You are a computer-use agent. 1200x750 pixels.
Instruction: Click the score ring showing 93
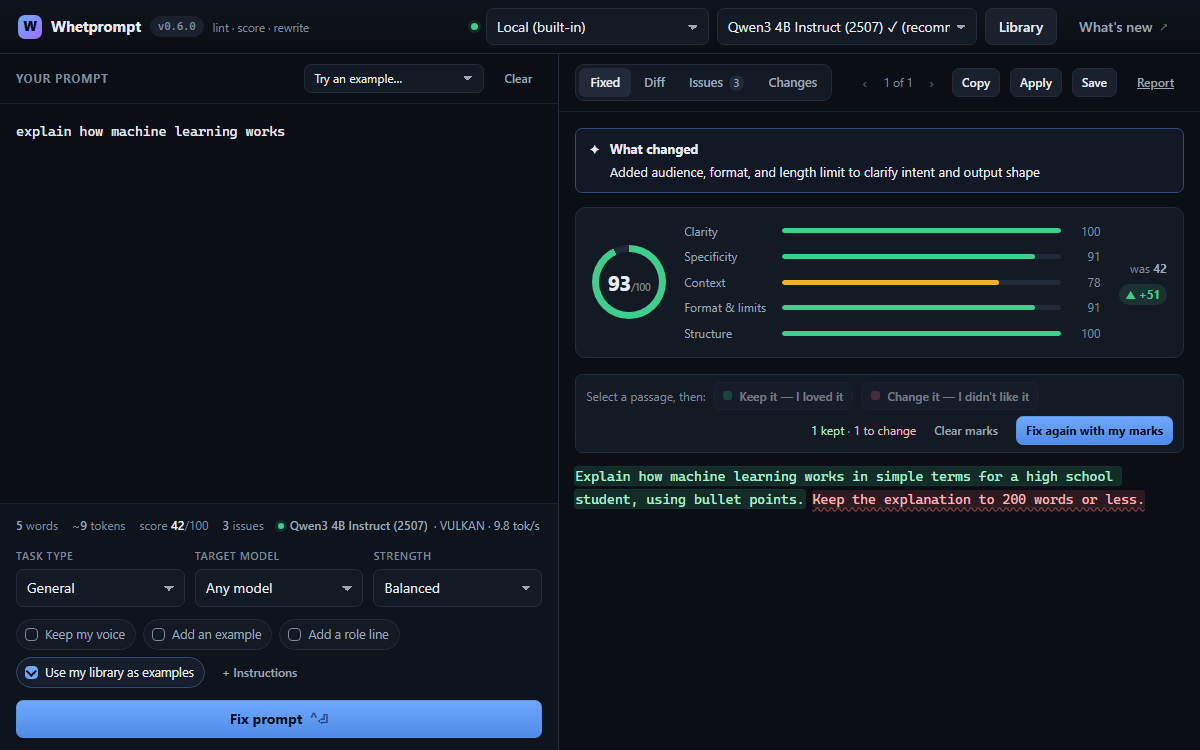[x=629, y=283]
